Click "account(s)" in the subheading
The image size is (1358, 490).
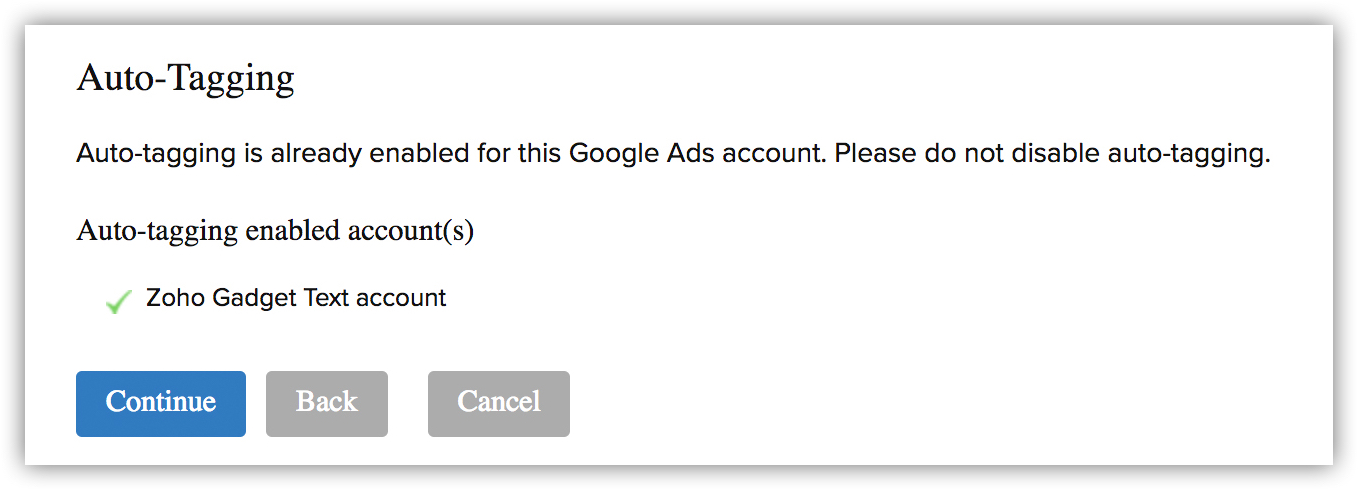[410, 231]
